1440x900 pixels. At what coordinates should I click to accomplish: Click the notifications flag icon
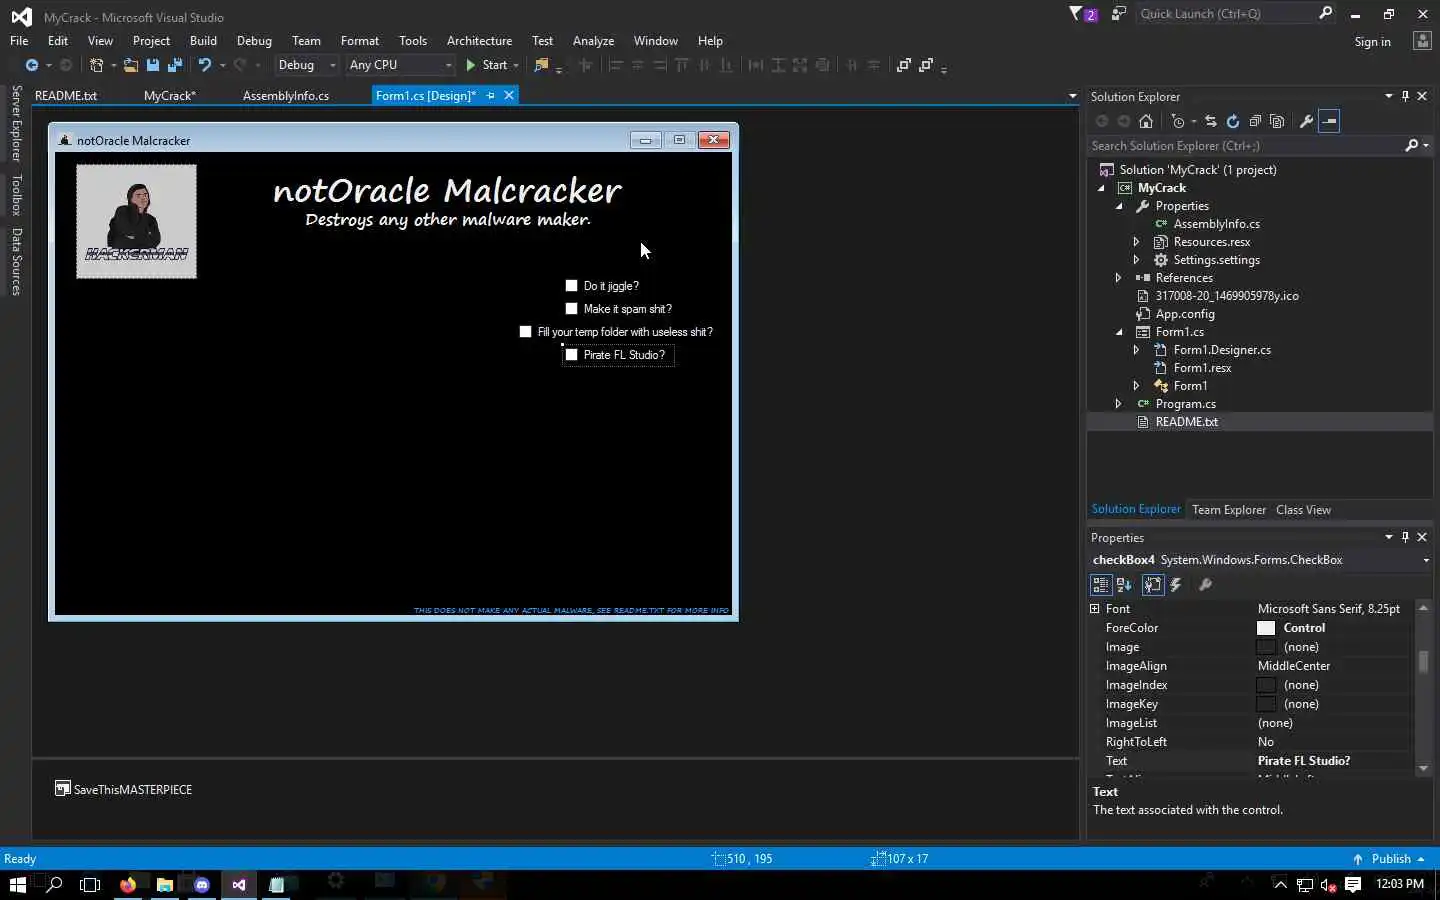click(x=1082, y=14)
